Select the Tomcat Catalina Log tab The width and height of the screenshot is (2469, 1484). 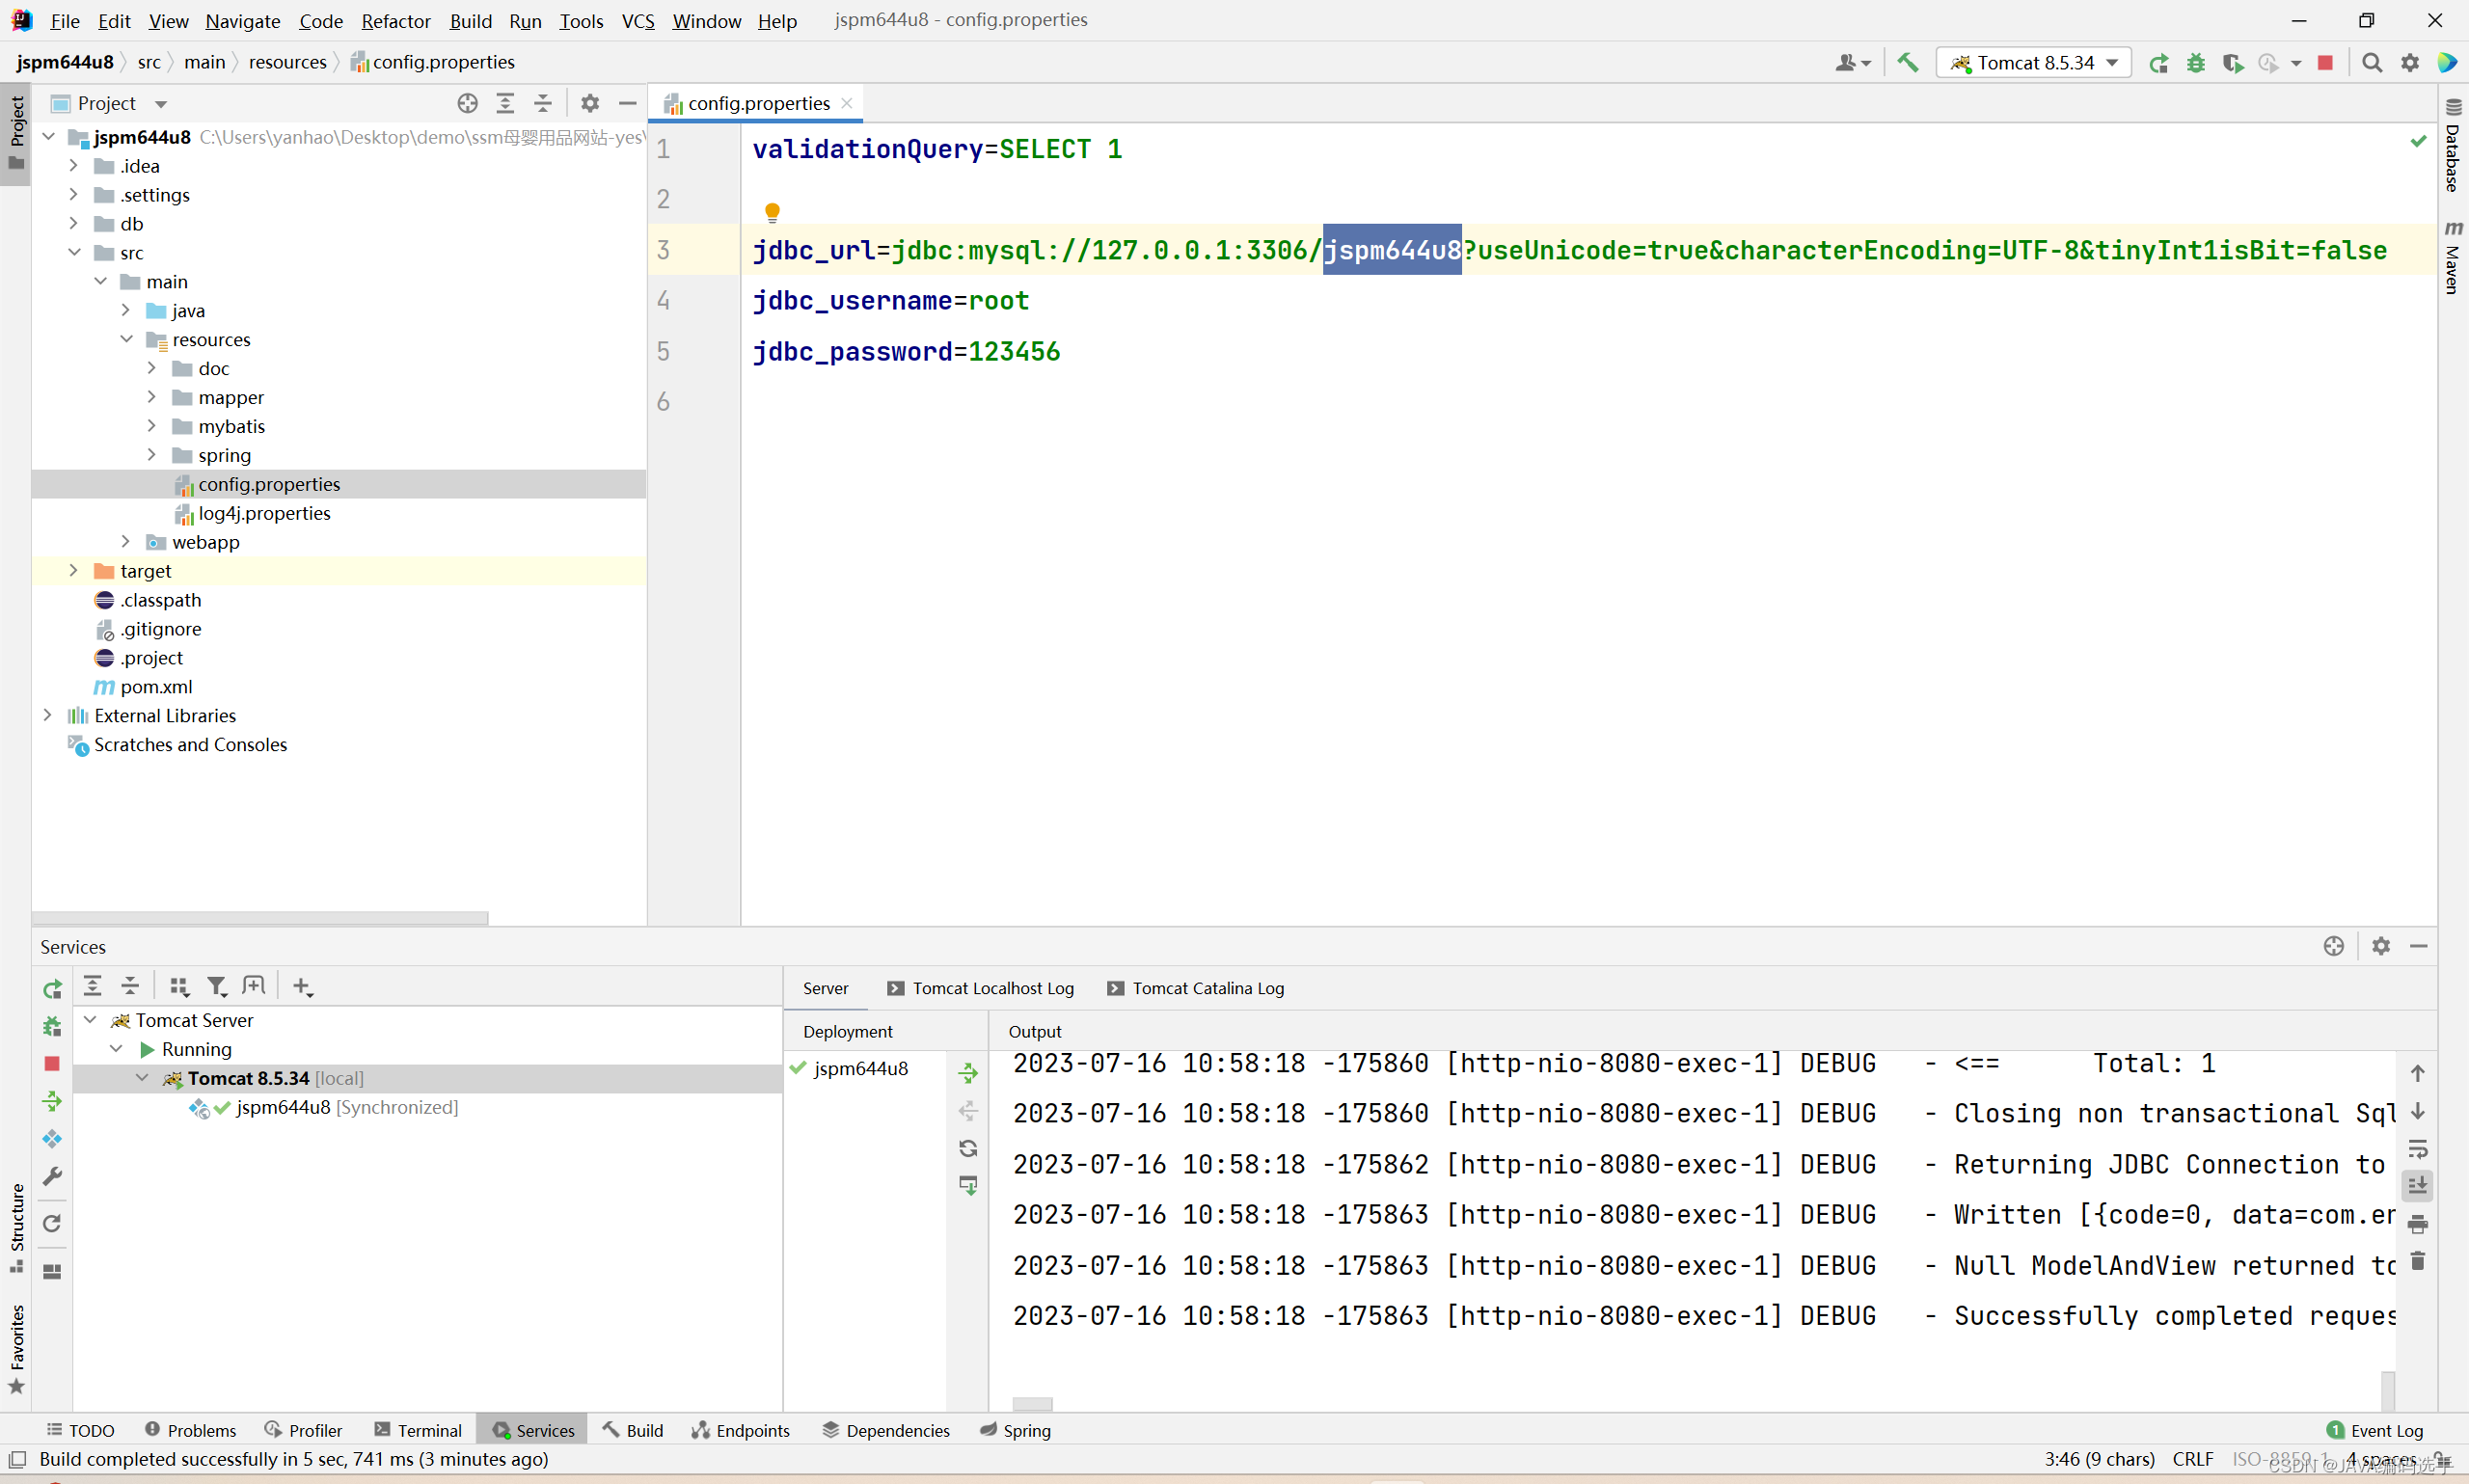pos(1205,987)
